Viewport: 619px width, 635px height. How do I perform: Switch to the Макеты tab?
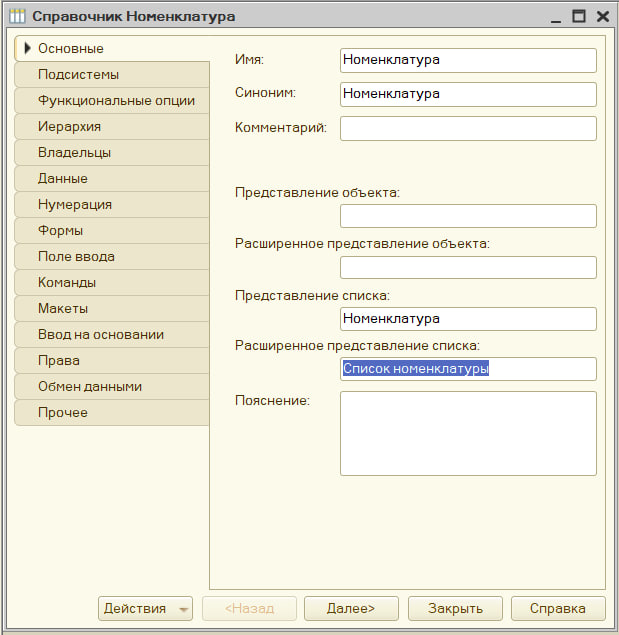(x=112, y=308)
